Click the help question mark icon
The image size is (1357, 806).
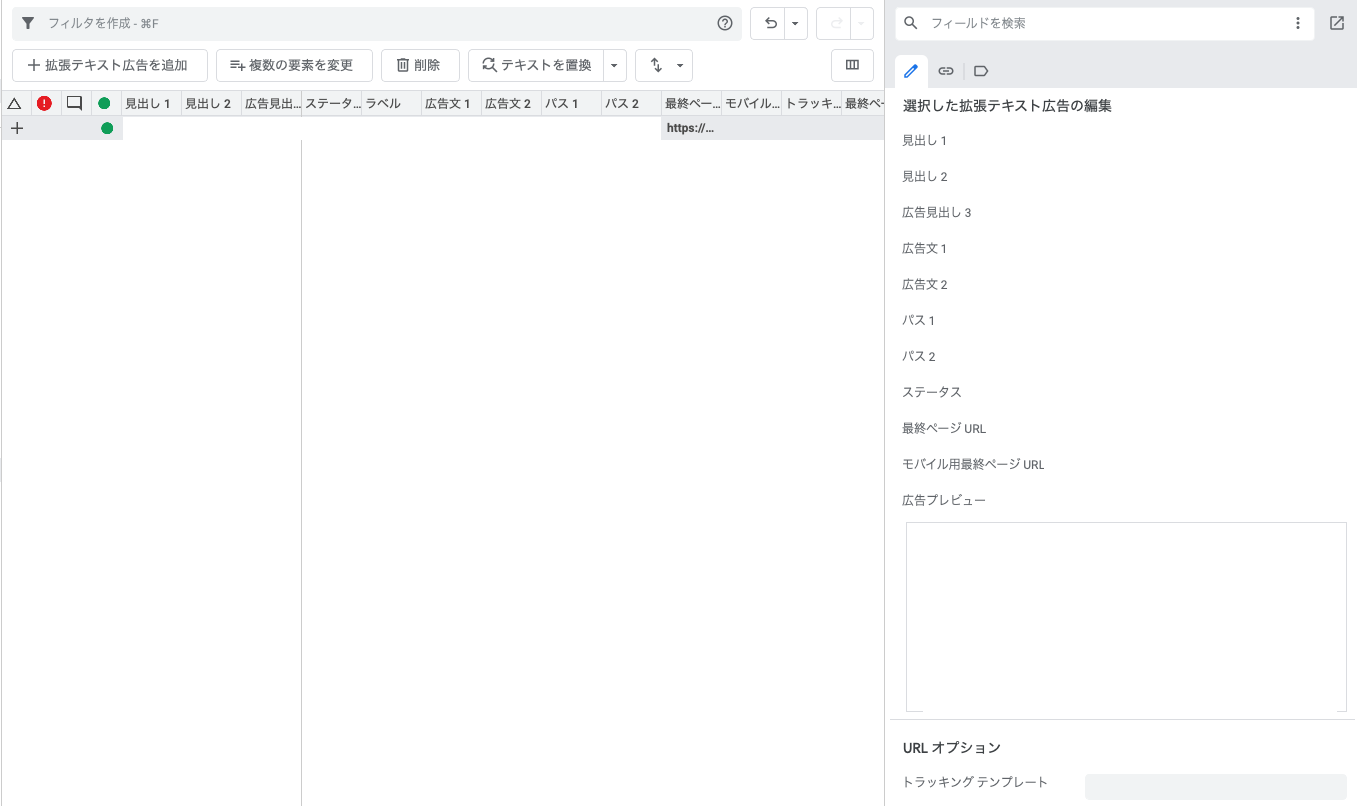tap(725, 24)
